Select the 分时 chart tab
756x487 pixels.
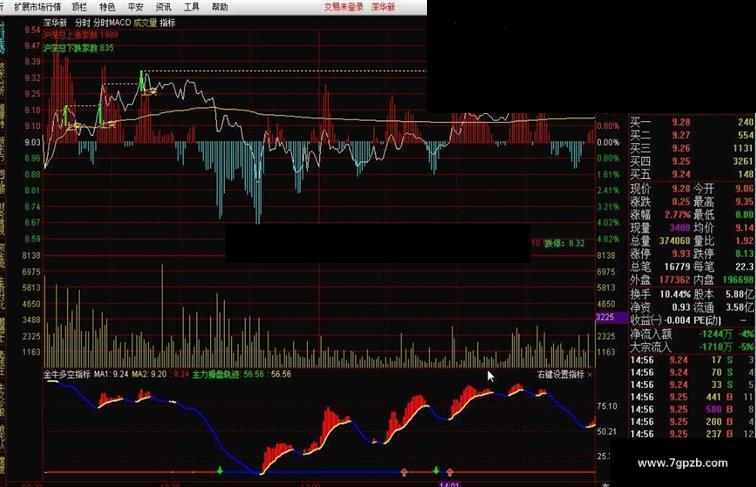[x=82, y=22]
